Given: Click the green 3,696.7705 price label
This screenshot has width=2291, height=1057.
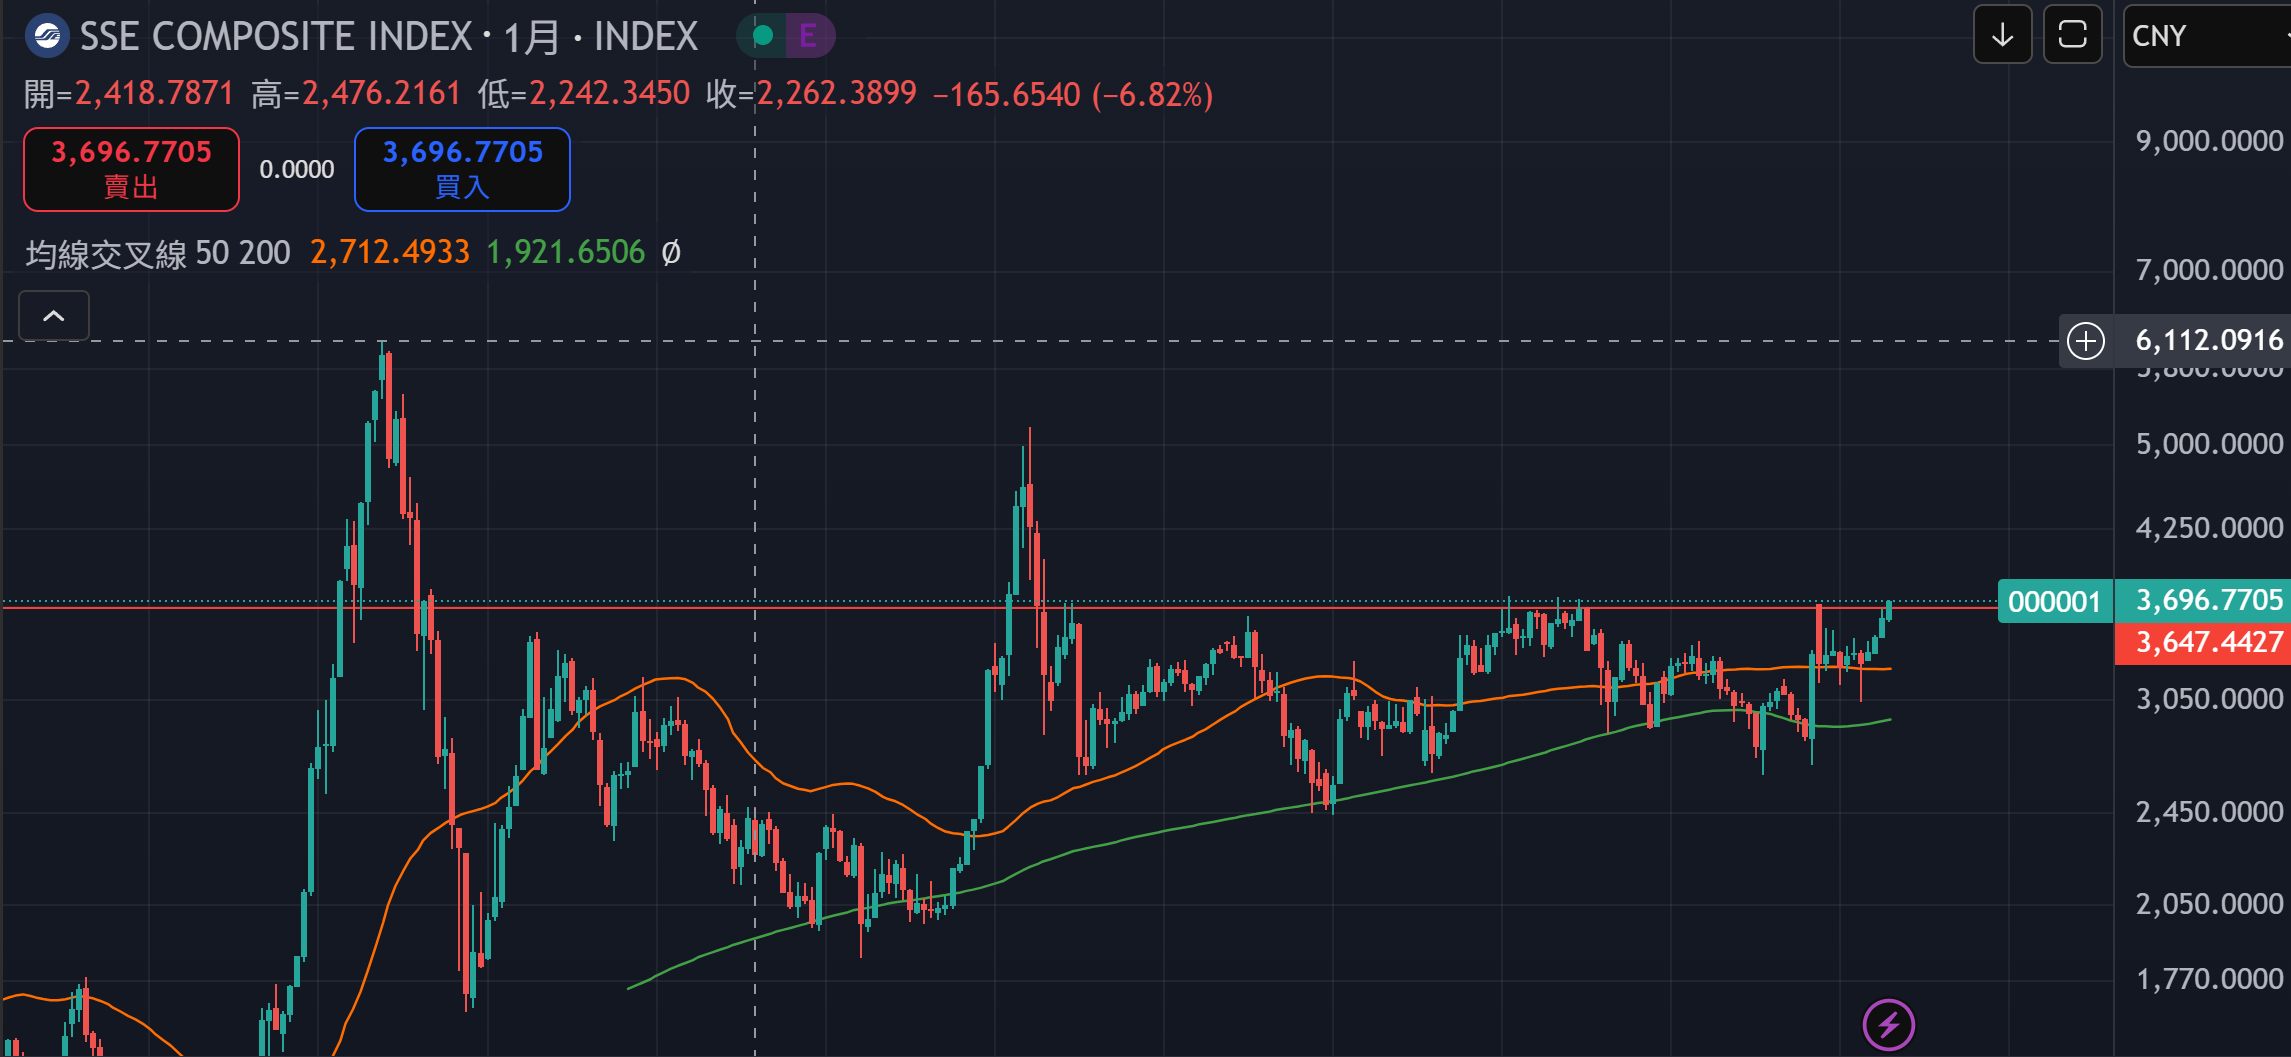Looking at the screenshot, I should tap(2203, 600).
